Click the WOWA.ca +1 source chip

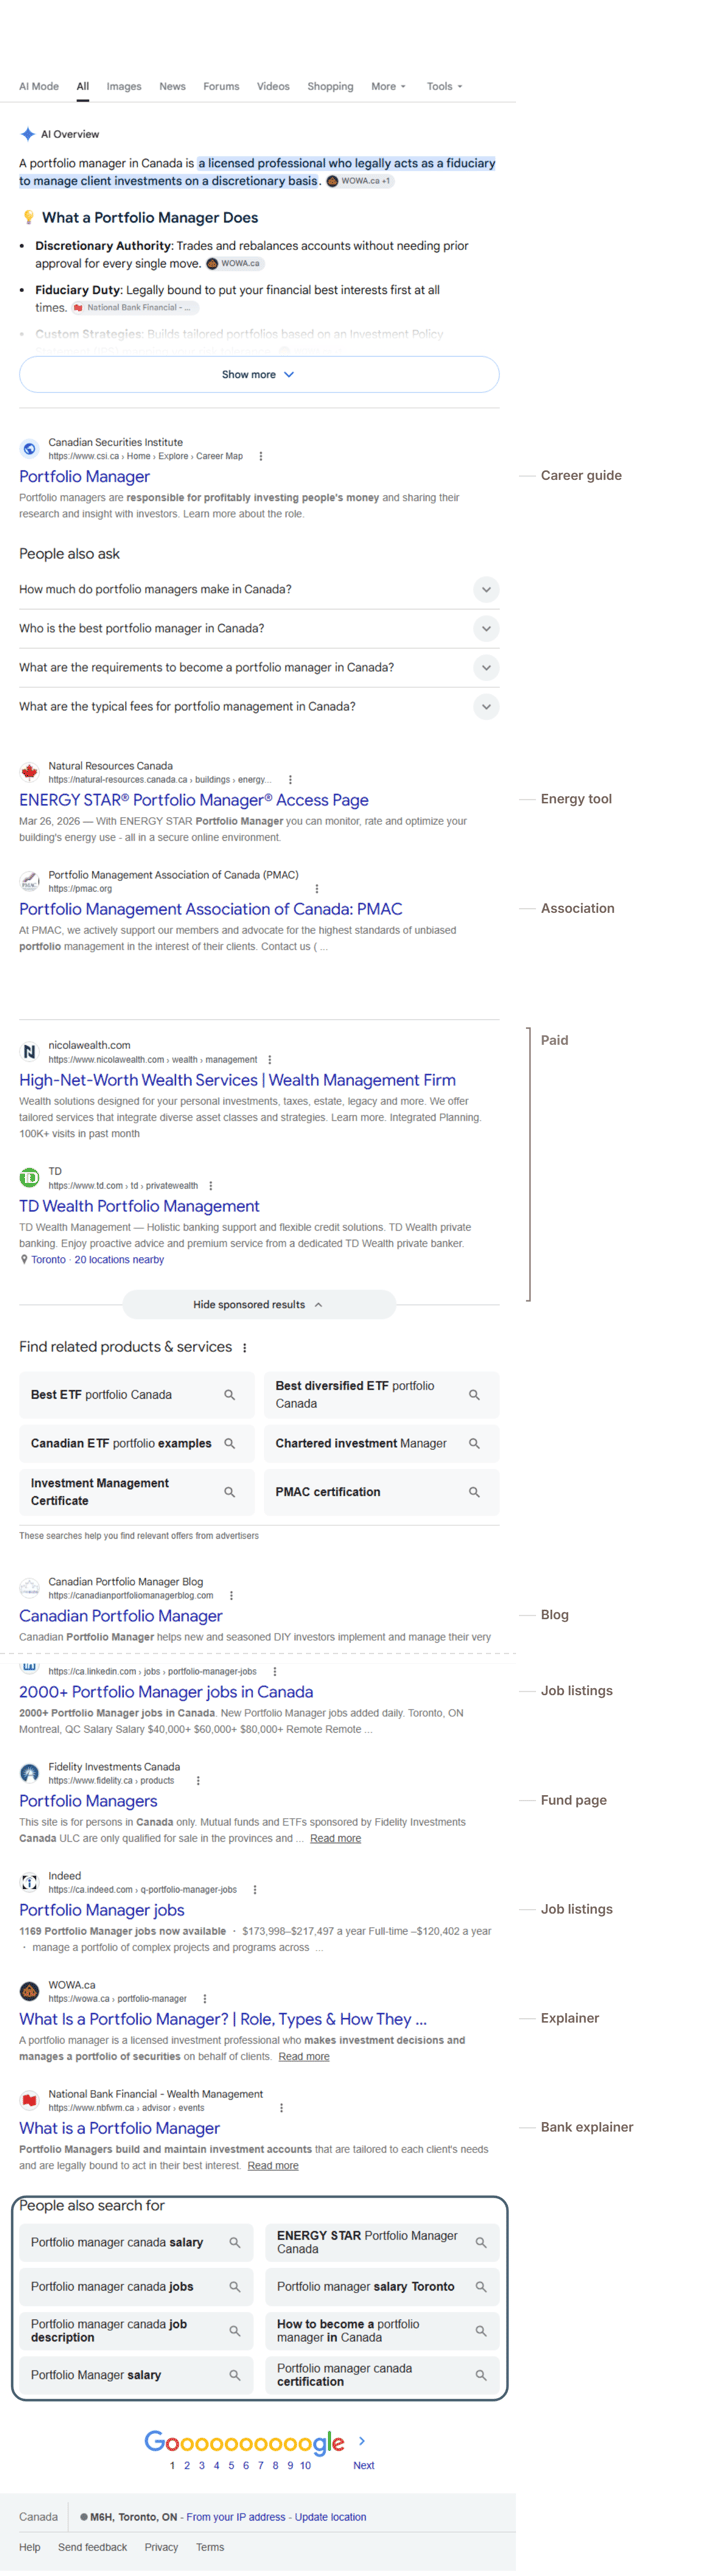click(360, 181)
